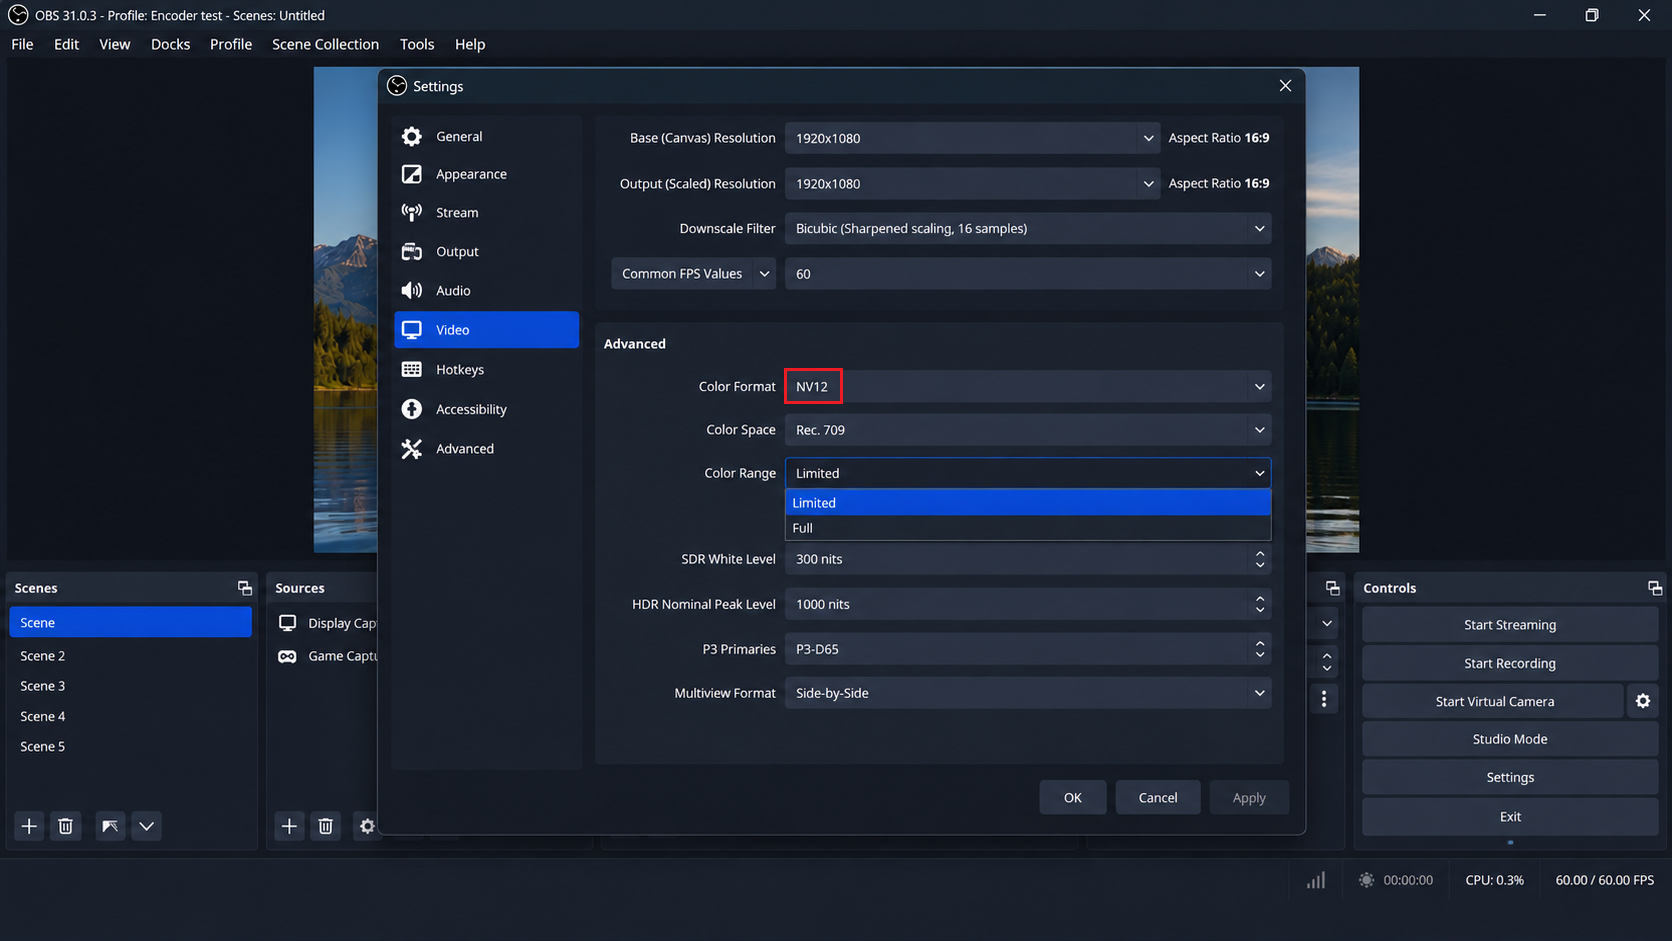Expand the Downscale Filter dropdown
This screenshot has width=1672, height=941.
click(x=1028, y=229)
